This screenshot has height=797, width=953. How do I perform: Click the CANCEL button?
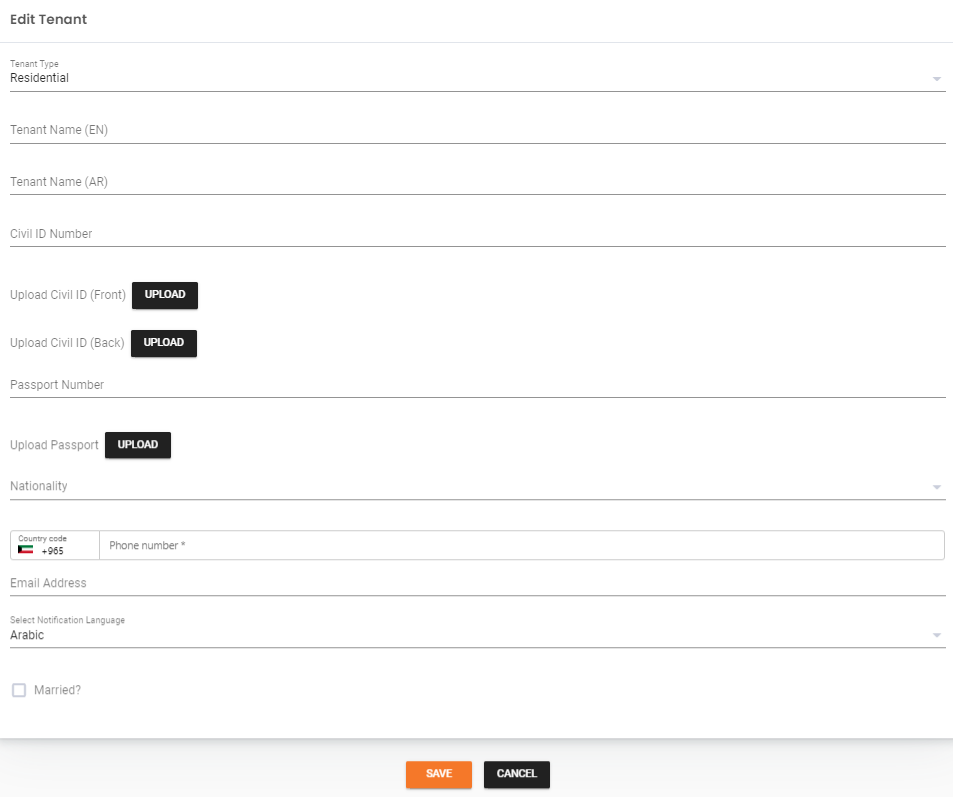pos(516,773)
